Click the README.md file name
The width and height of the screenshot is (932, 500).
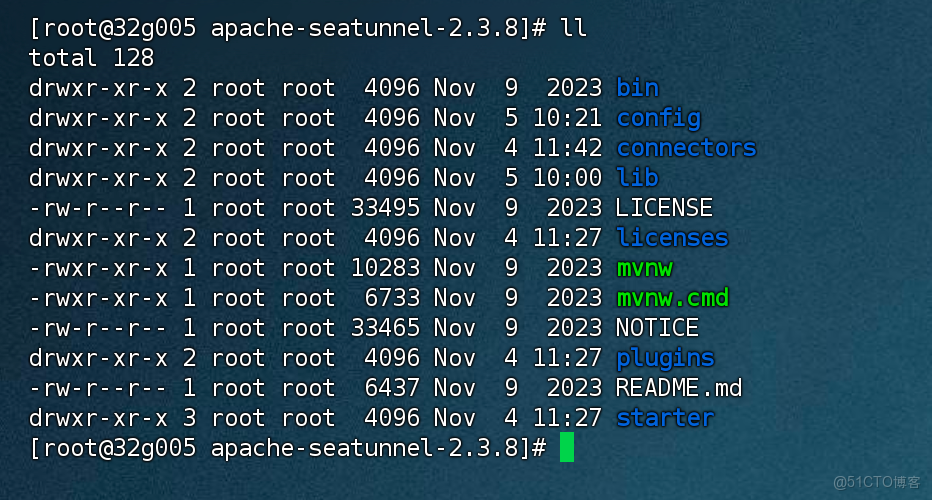(679, 388)
